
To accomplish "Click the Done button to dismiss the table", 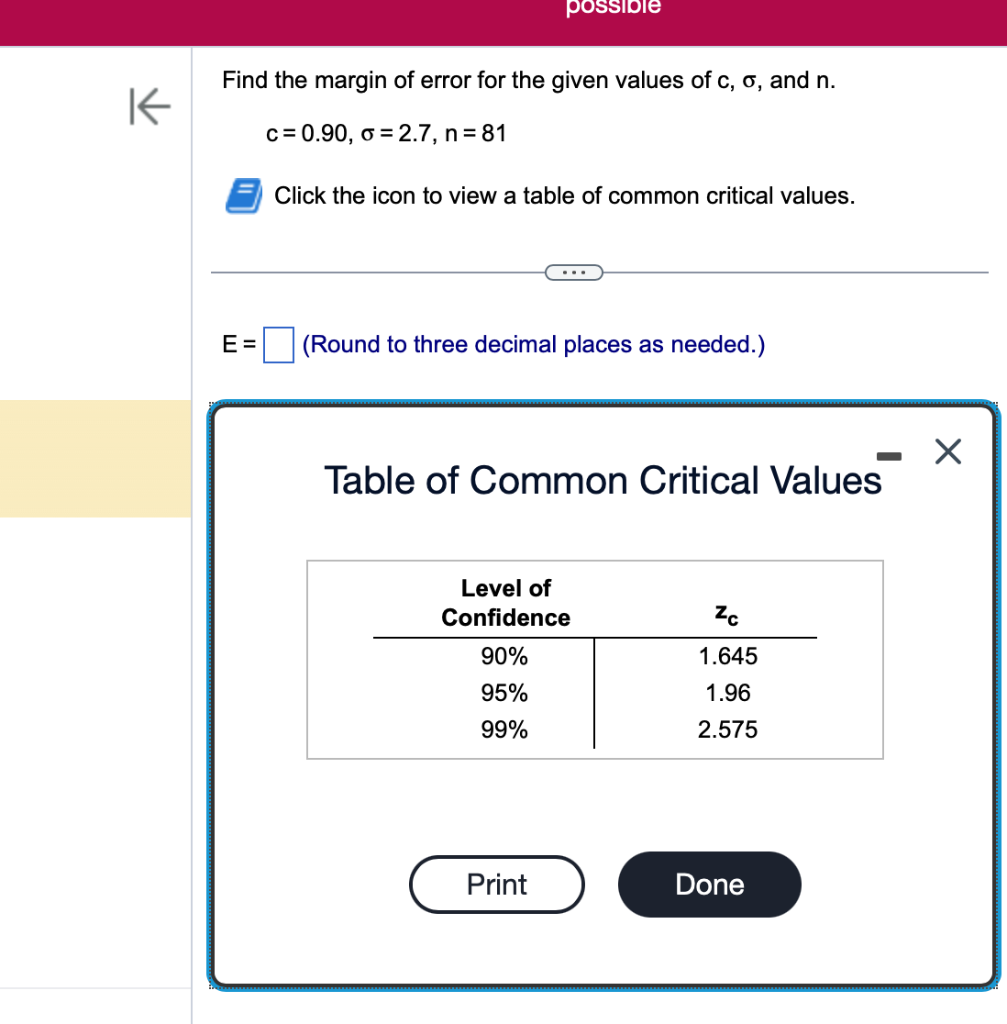I will click(709, 884).
